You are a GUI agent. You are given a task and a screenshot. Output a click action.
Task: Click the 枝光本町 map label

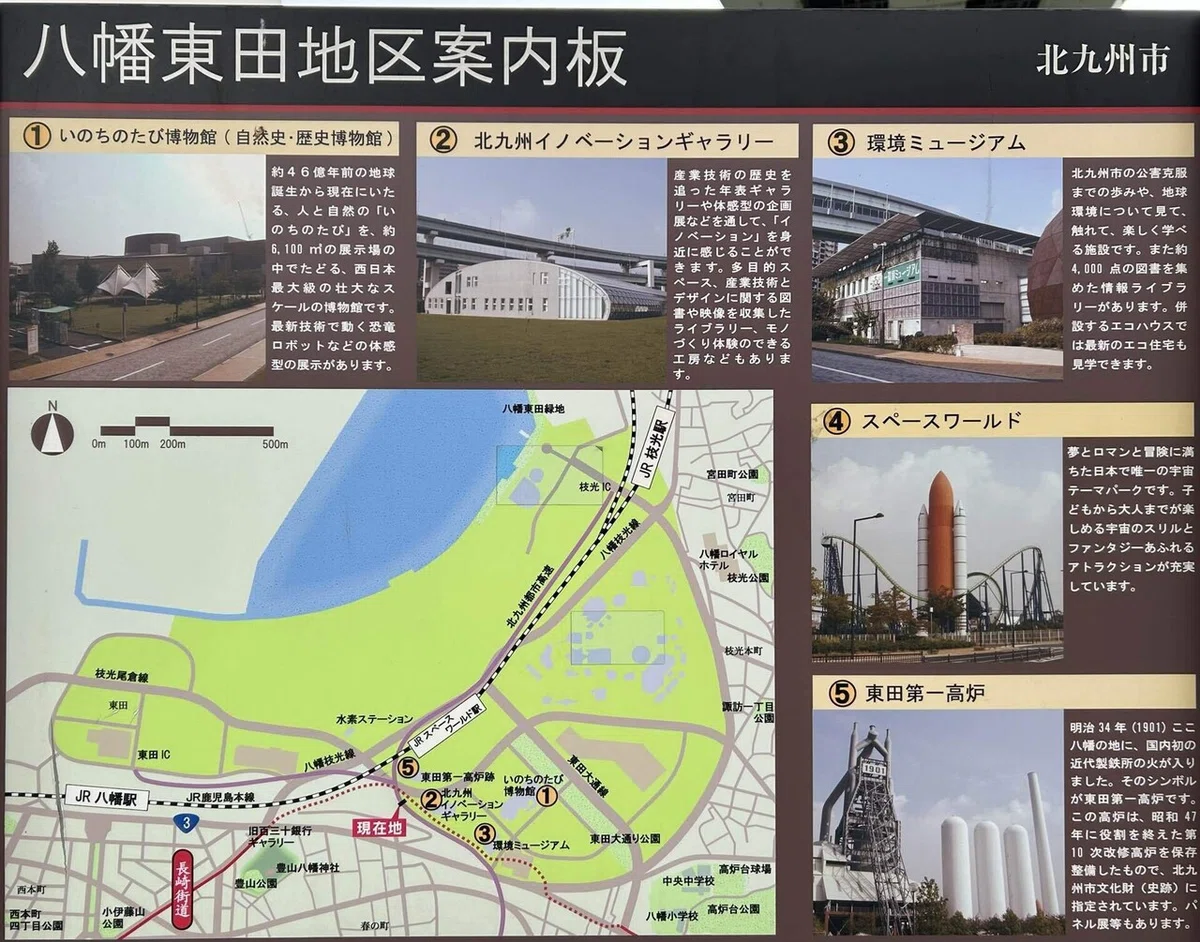coord(746,650)
